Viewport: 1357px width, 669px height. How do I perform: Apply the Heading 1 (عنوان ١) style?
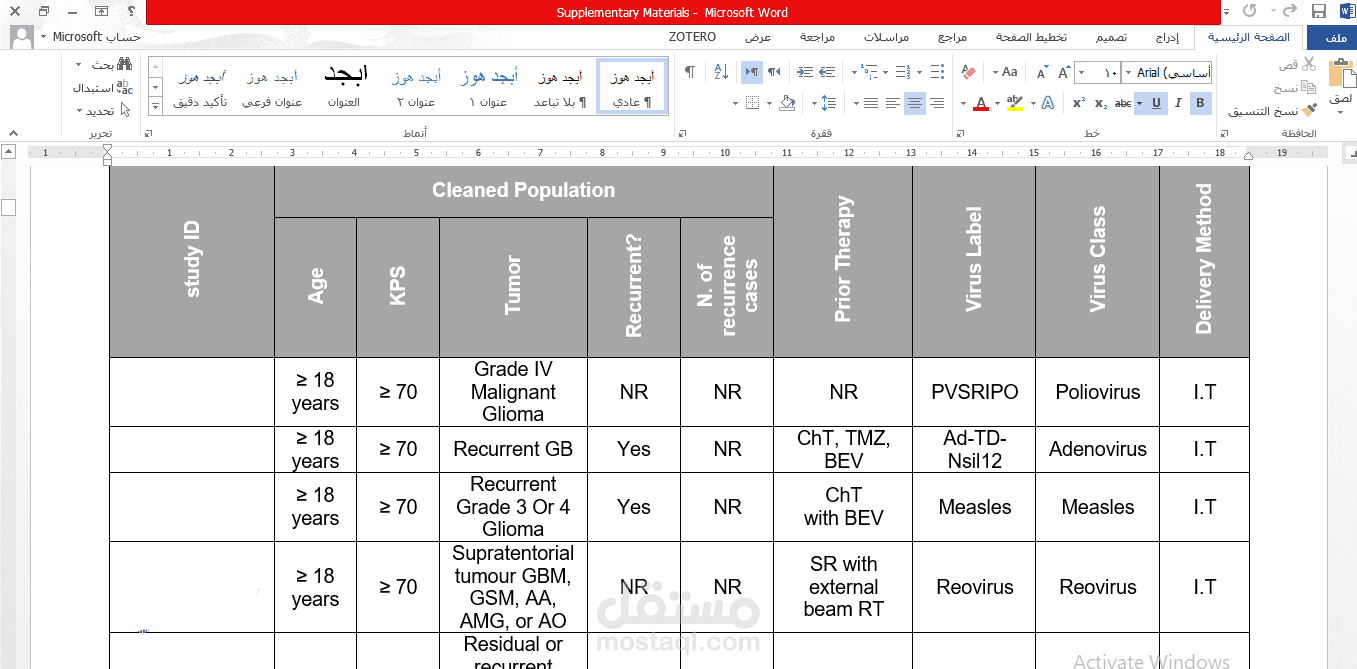(489, 87)
